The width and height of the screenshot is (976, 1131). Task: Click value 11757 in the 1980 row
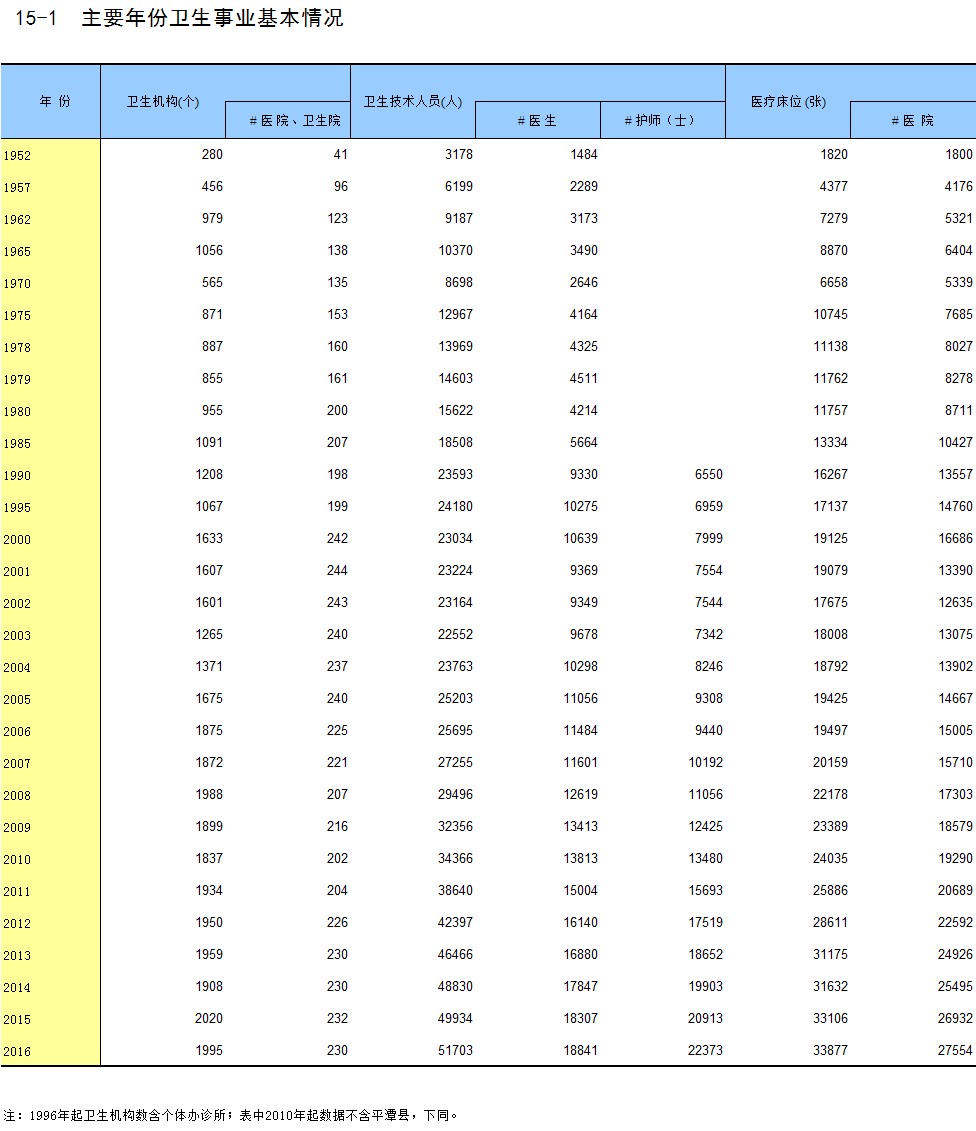point(830,410)
